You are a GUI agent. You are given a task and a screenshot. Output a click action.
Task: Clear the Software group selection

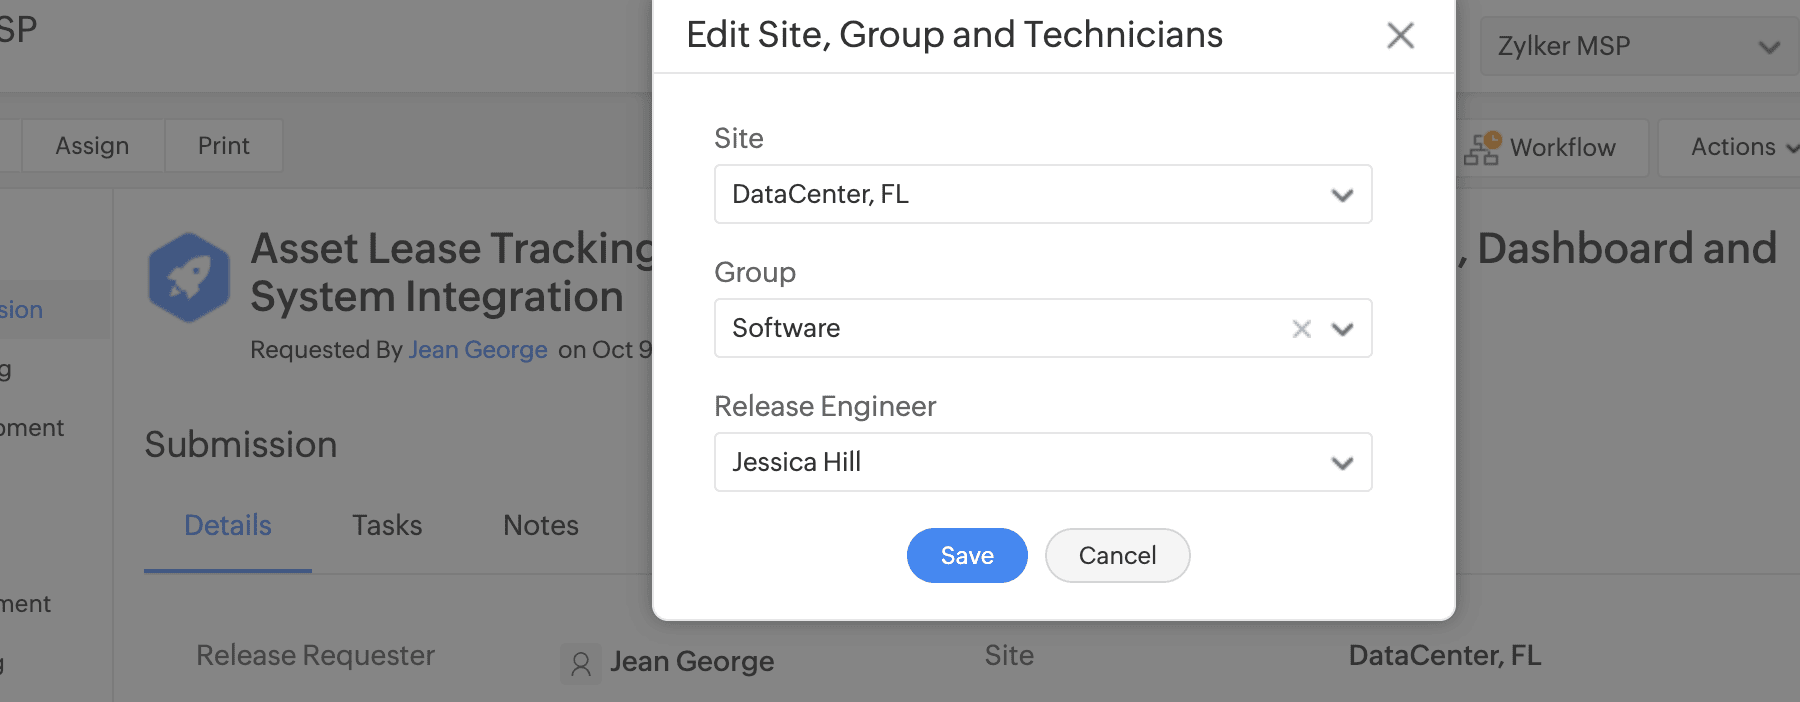[1301, 329]
